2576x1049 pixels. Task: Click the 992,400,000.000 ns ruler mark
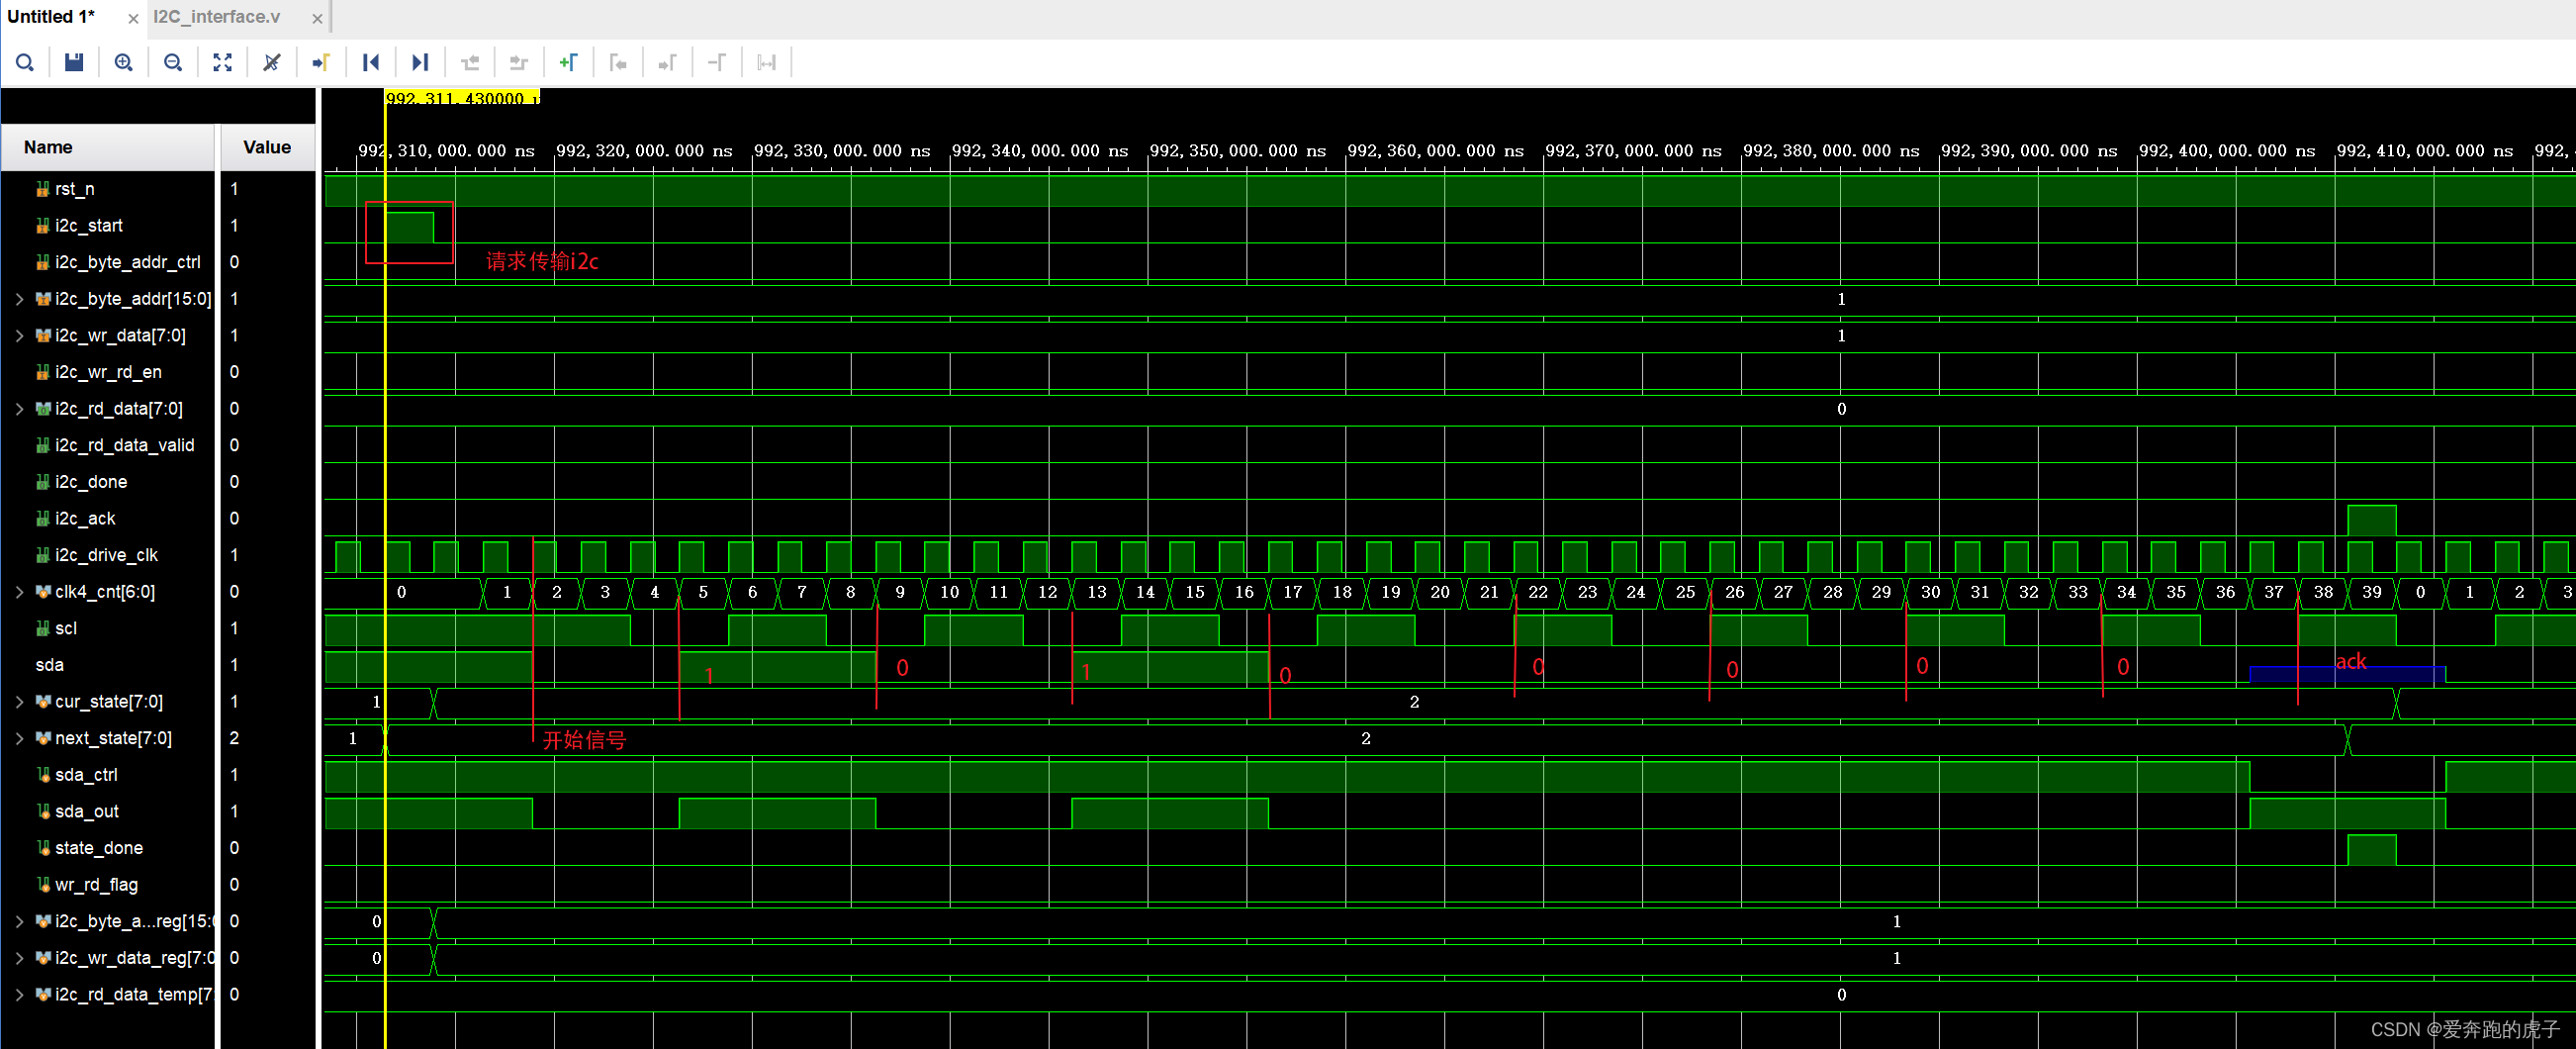tap(2226, 151)
